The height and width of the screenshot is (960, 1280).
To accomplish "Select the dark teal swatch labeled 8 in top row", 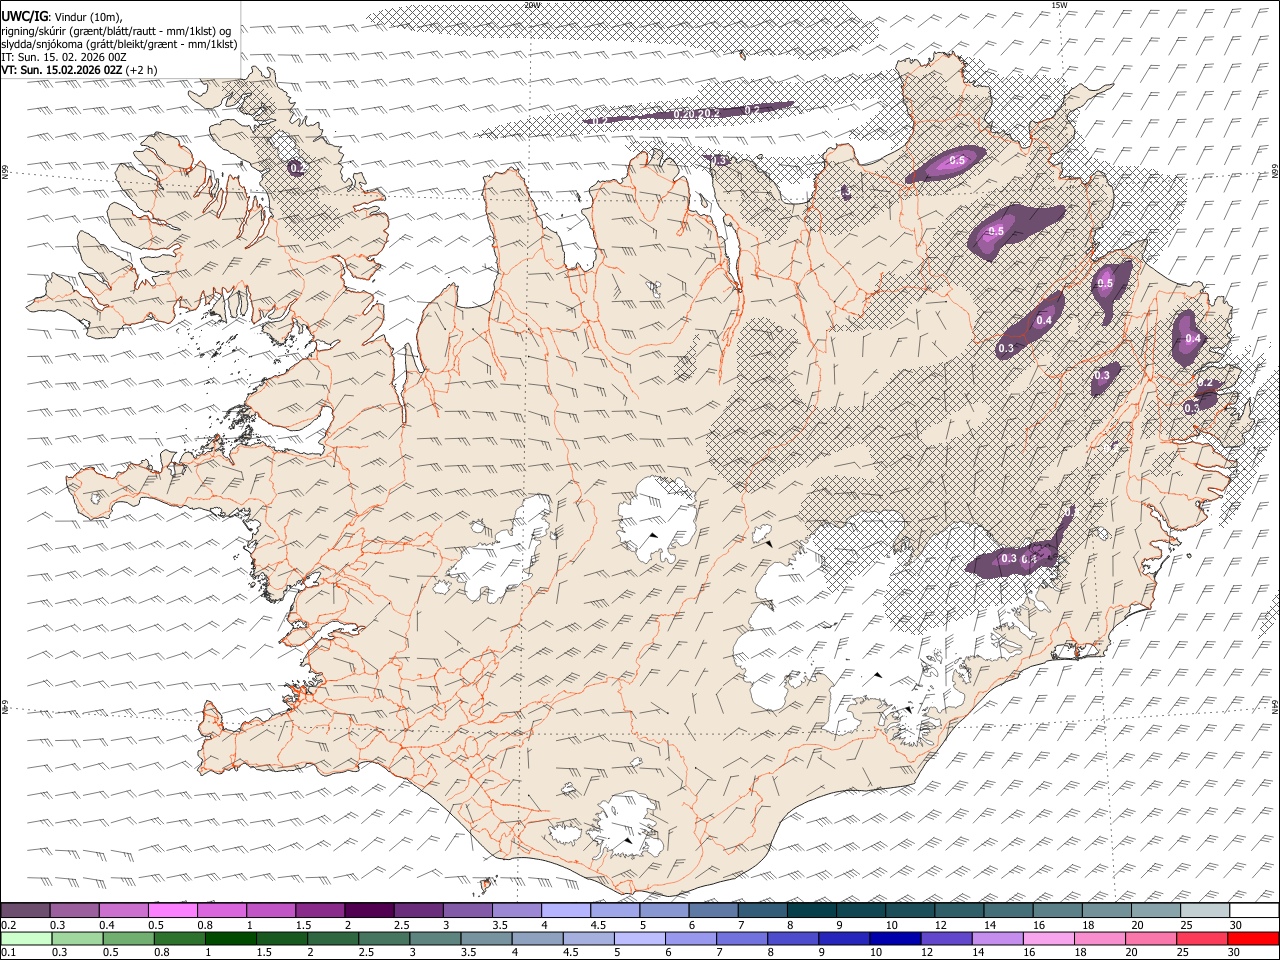I will tap(811, 911).
